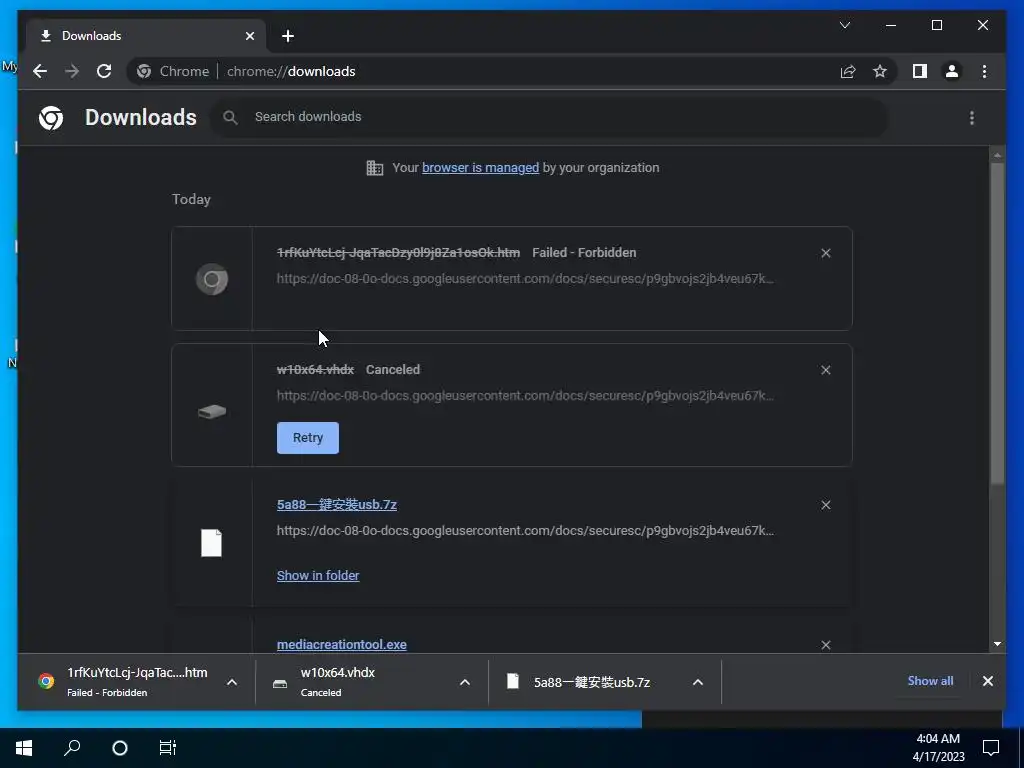Remove the Failed - Forbidden htm entry
1024x768 pixels.
click(825, 253)
